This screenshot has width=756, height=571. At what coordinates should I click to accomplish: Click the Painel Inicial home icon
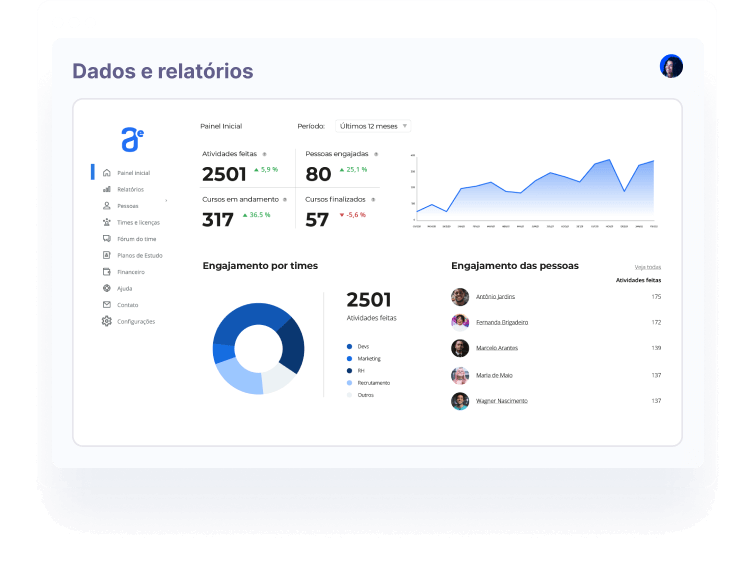point(107,173)
